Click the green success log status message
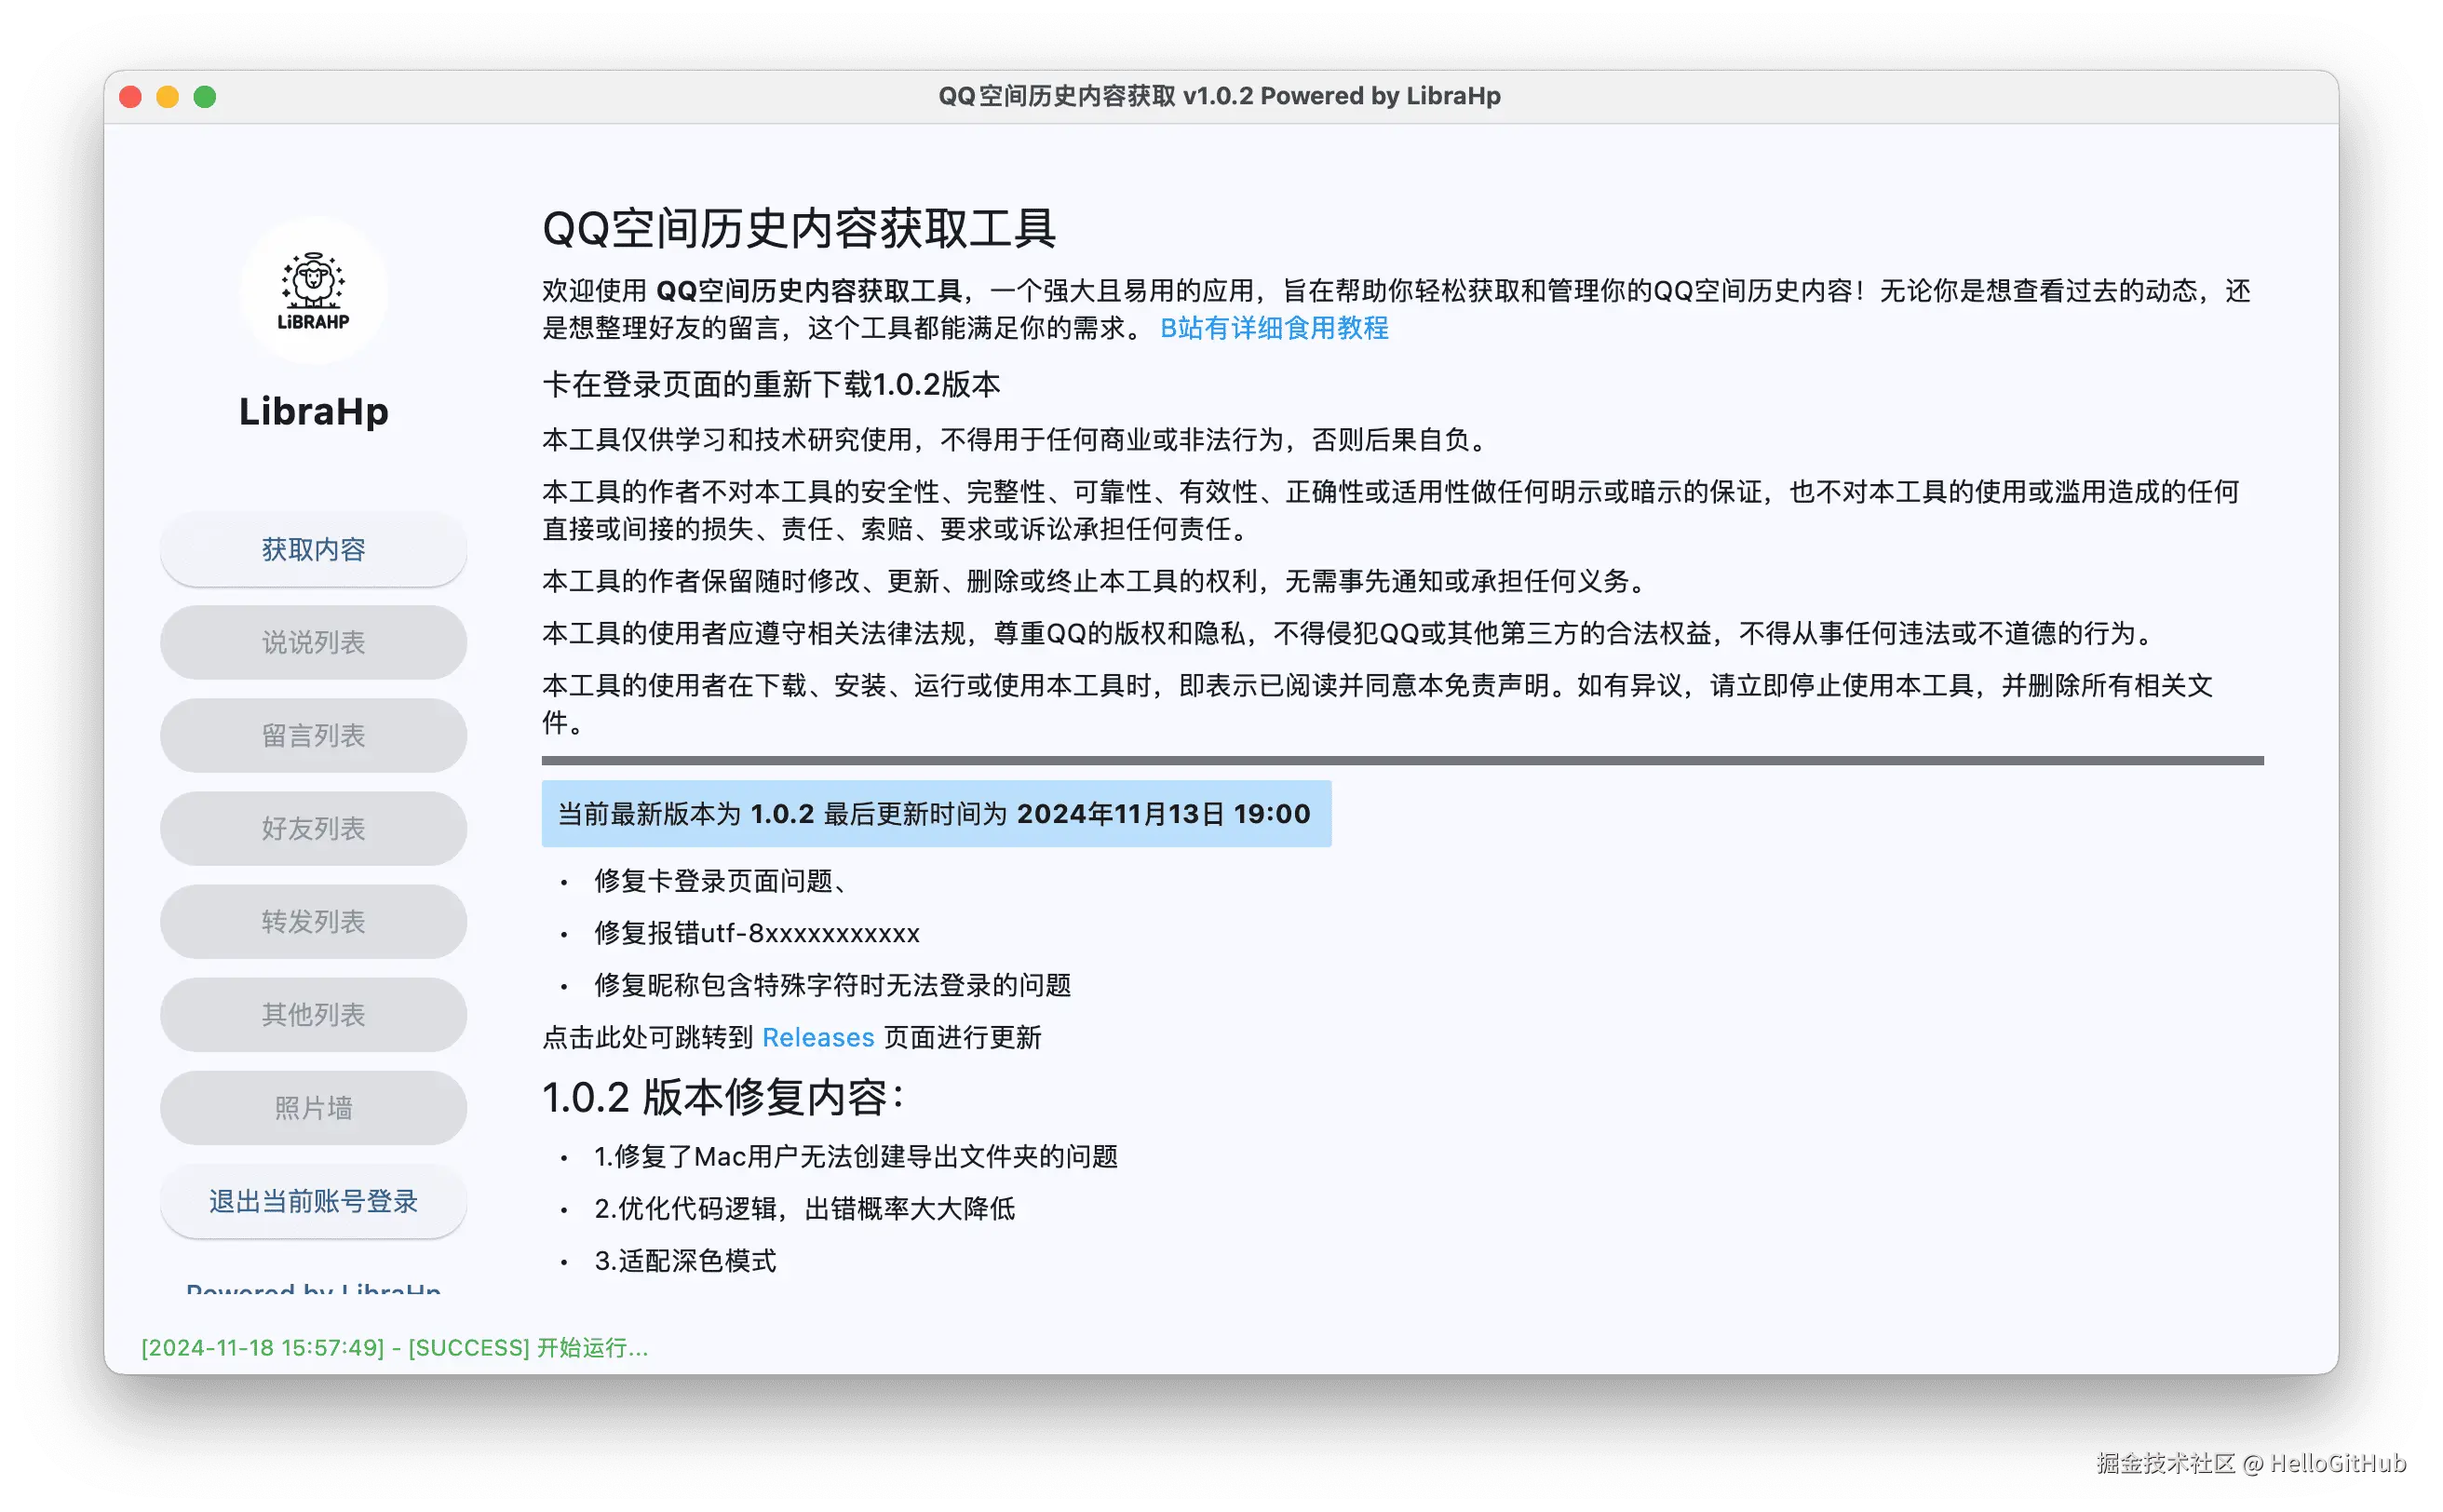Screen dimensions: 2443x1512 [x=394, y=1347]
